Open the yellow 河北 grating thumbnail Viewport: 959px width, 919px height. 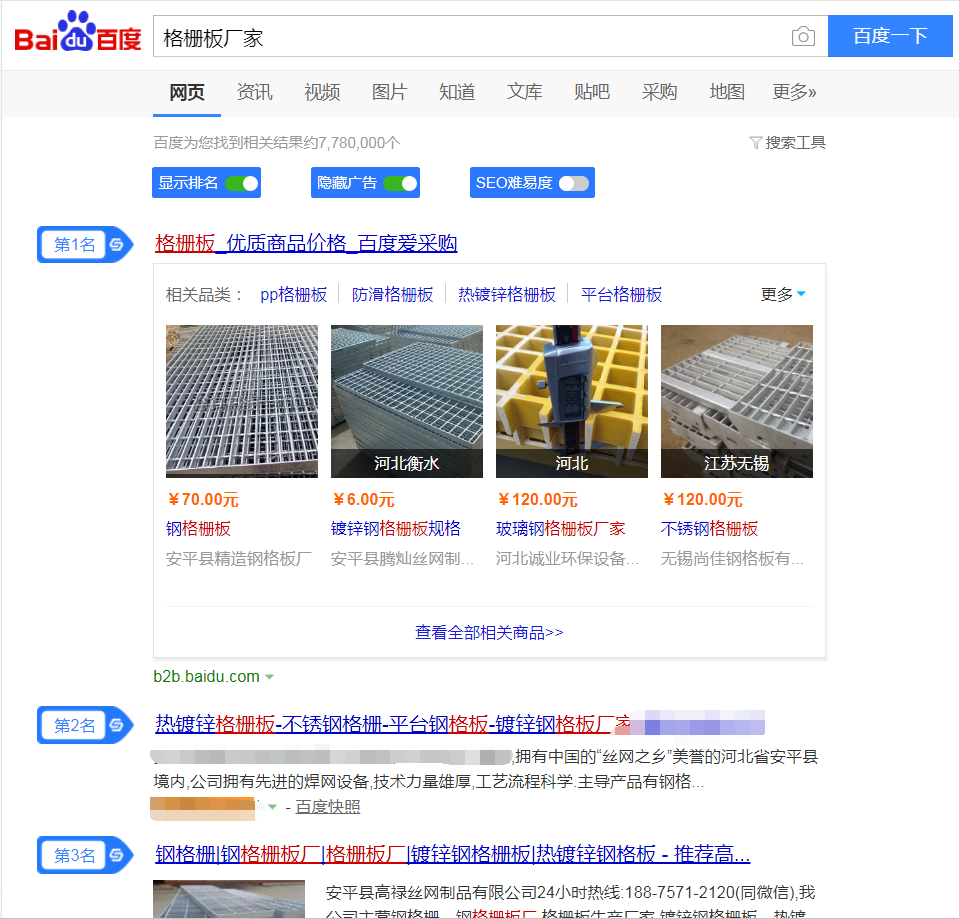point(572,401)
